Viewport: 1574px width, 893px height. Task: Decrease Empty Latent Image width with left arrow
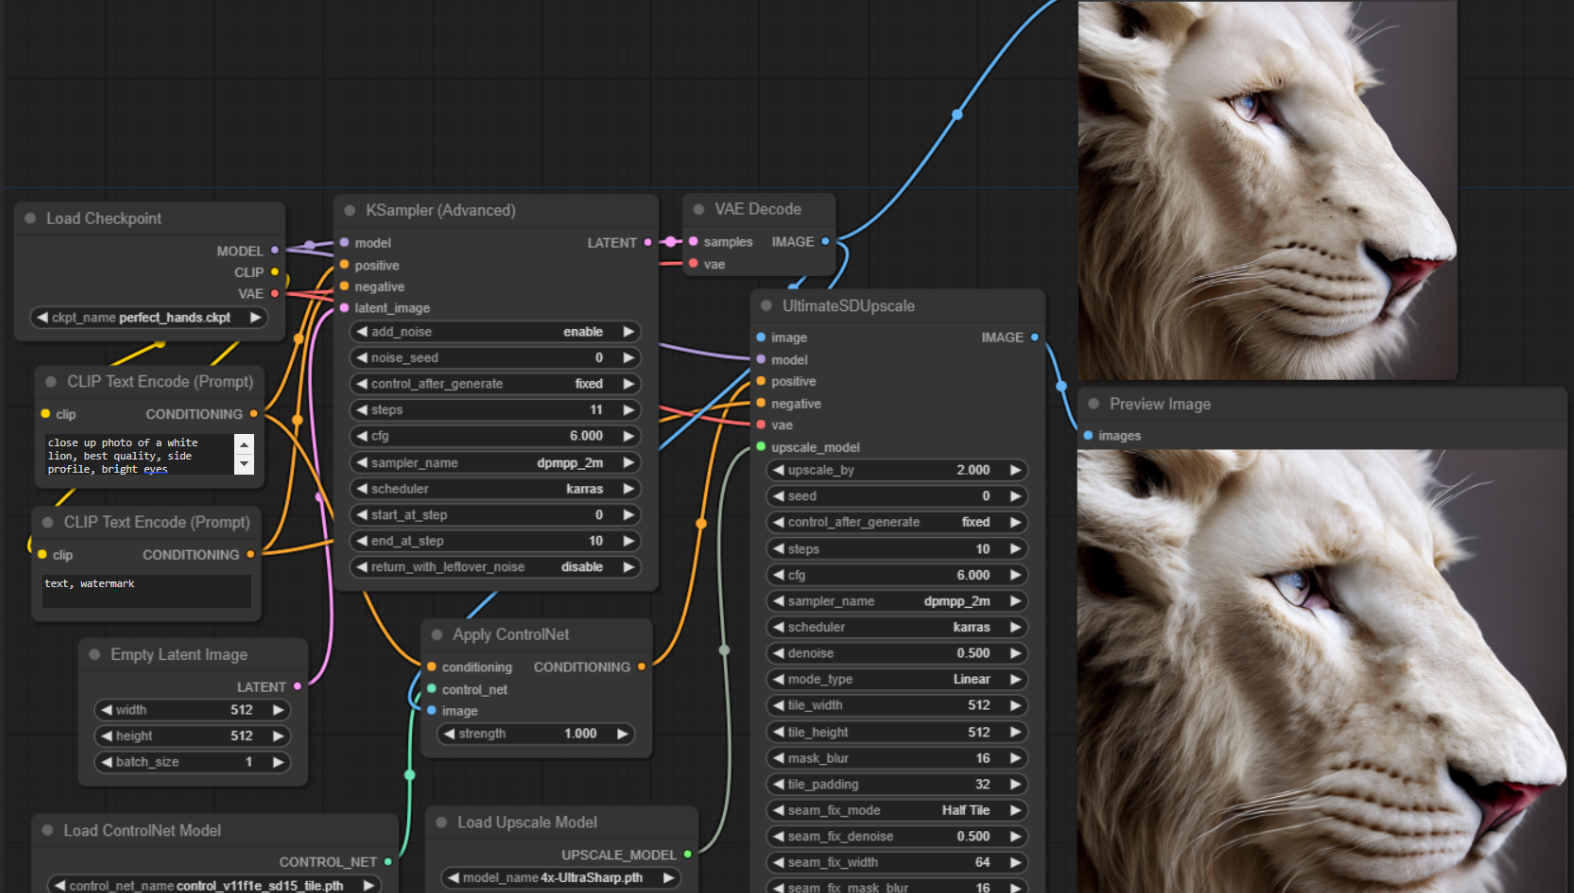106,710
